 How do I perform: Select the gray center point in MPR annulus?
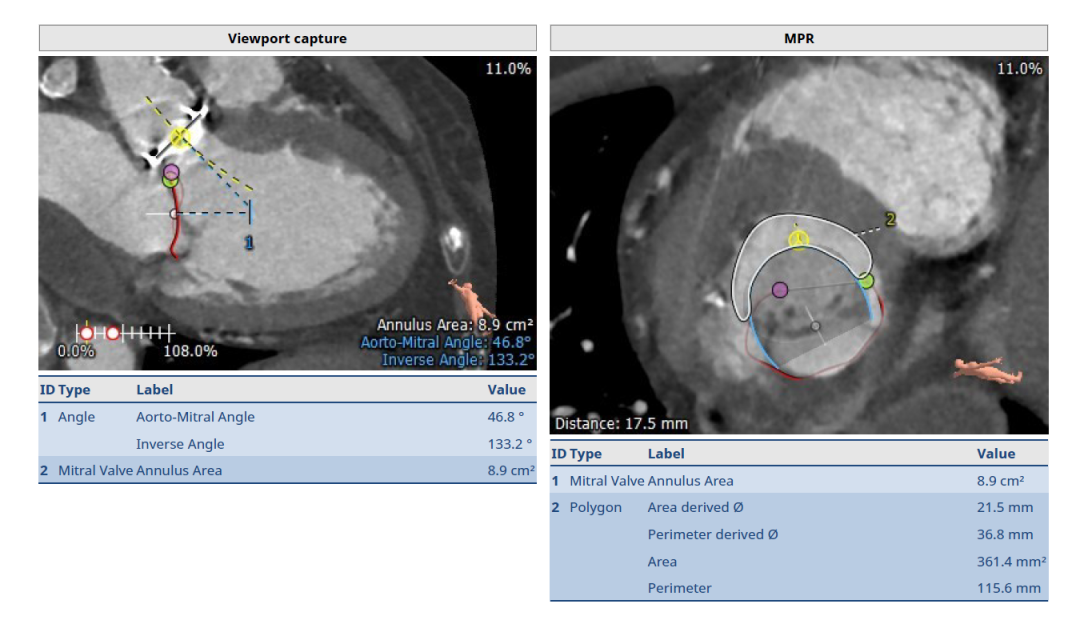click(x=816, y=326)
